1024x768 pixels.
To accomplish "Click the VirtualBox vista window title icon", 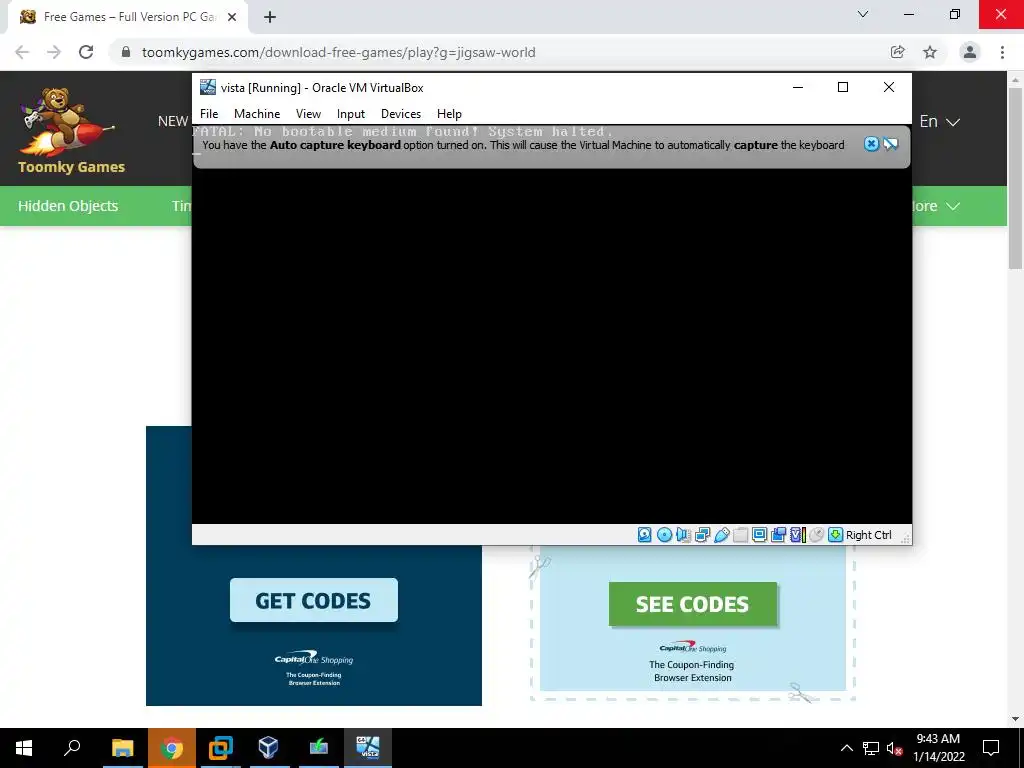I will (208, 88).
